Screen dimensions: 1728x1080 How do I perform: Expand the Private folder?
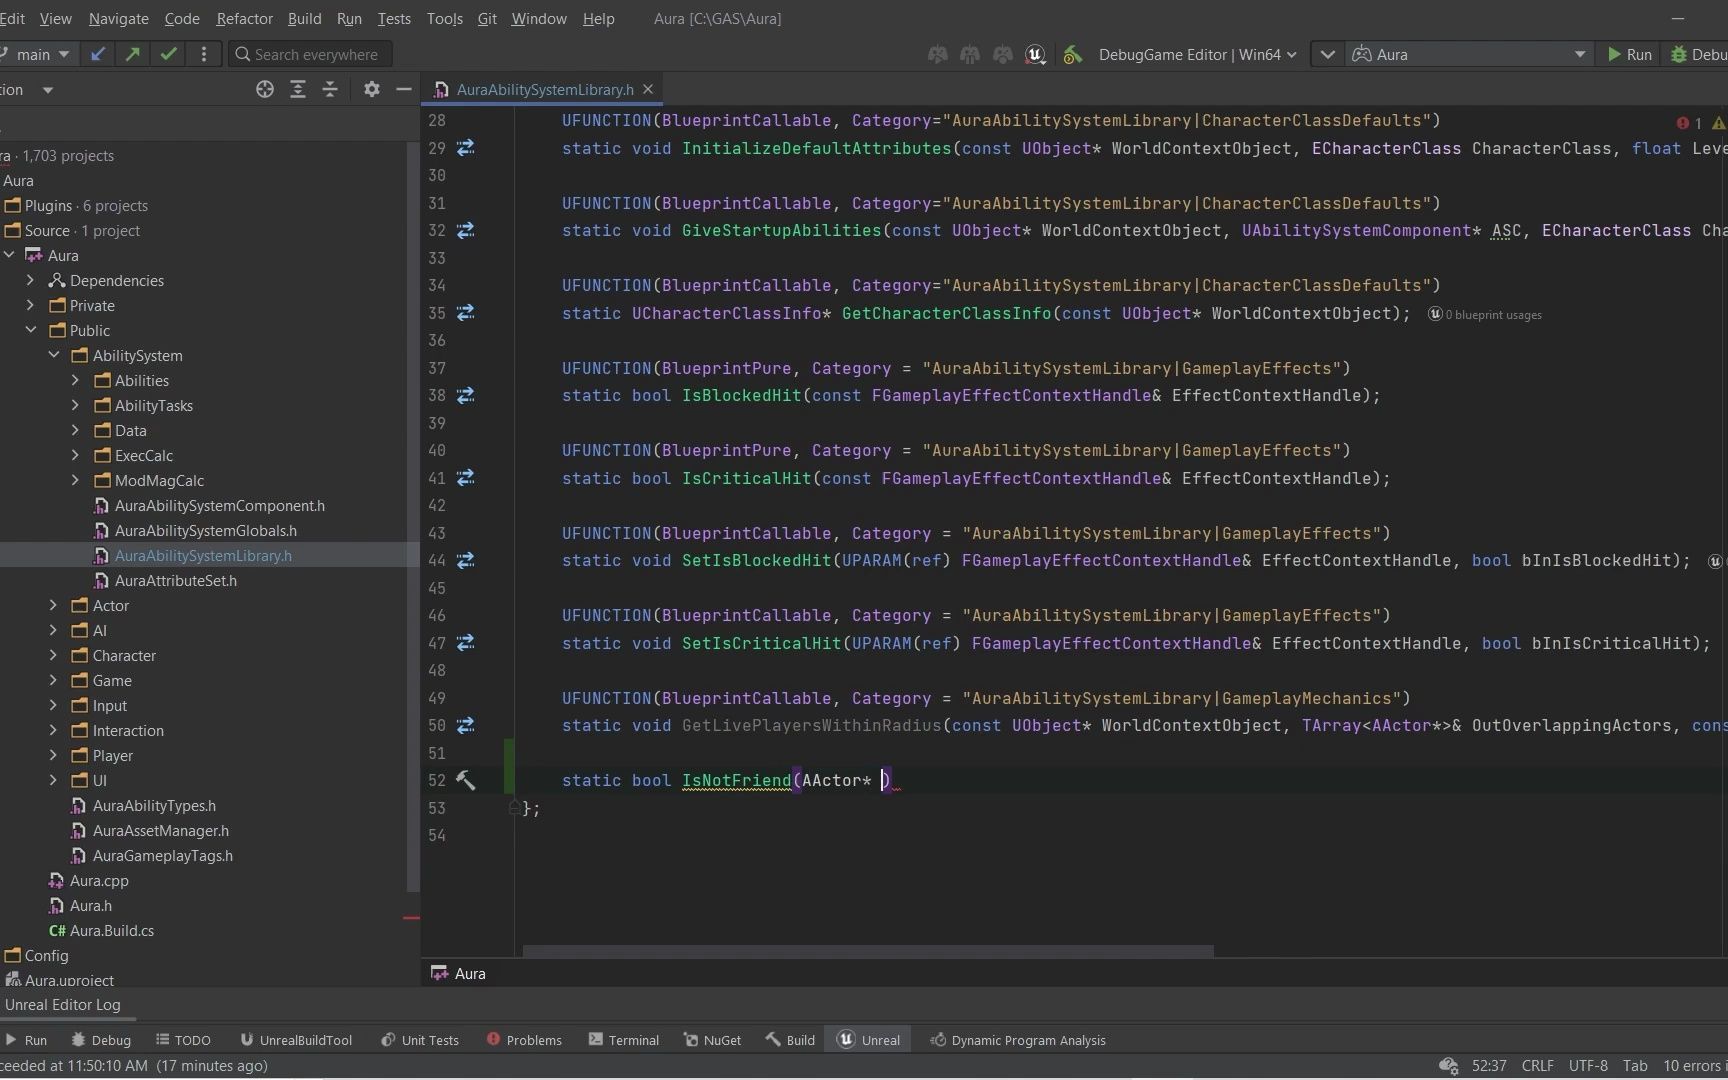(30, 306)
